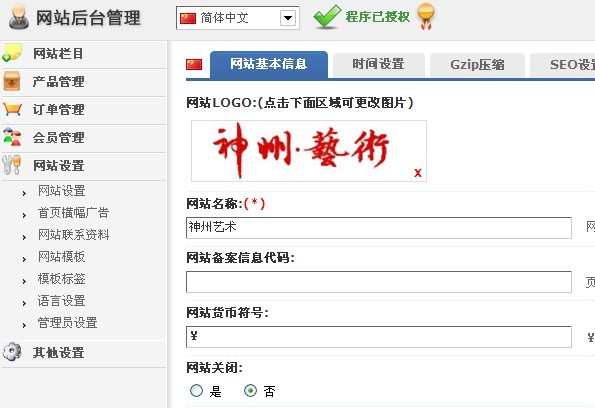This screenshot has height=408, width=595.
Task: Open the Gzip压缩 tab
Action: (x=477, y=65)
